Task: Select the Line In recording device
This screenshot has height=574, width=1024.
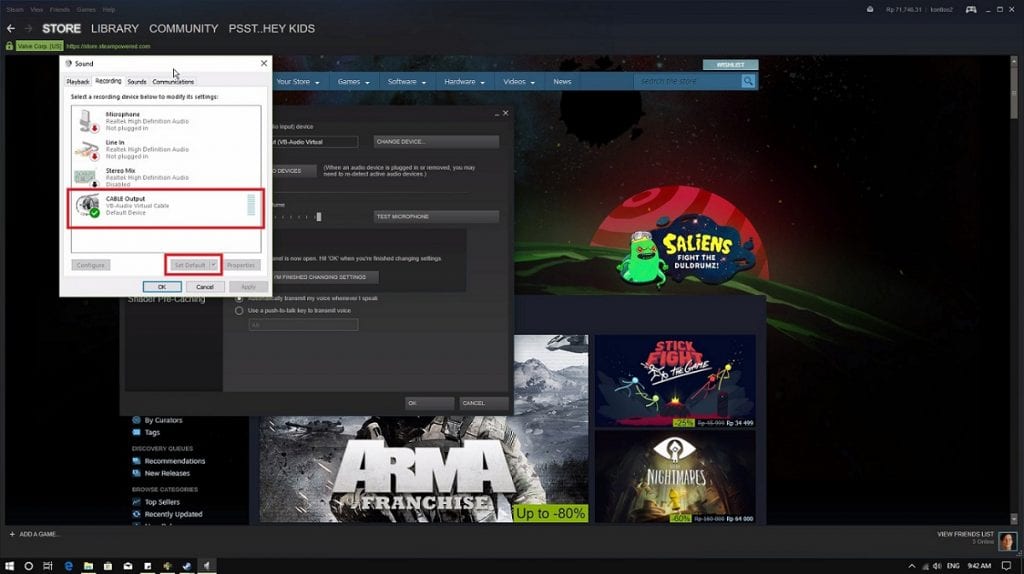Action: coord(166,149)
